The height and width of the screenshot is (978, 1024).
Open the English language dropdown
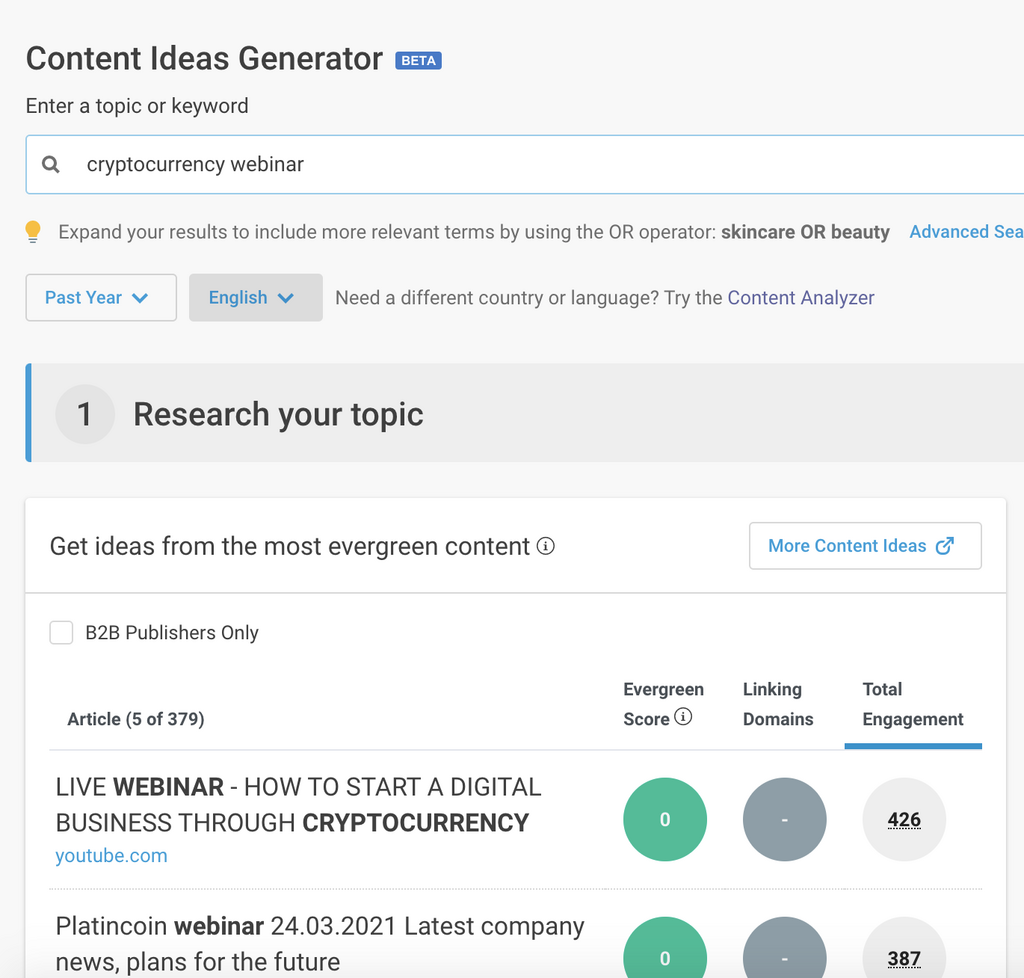click(x=255, y=298)
